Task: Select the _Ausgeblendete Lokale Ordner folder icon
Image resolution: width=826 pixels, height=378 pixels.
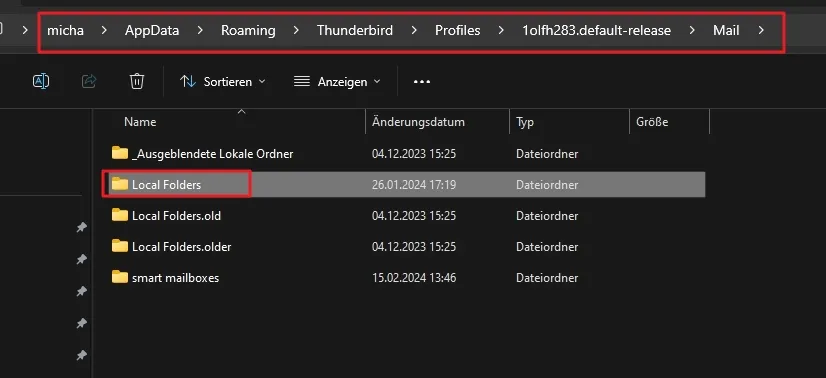Action: click(120, 153)
